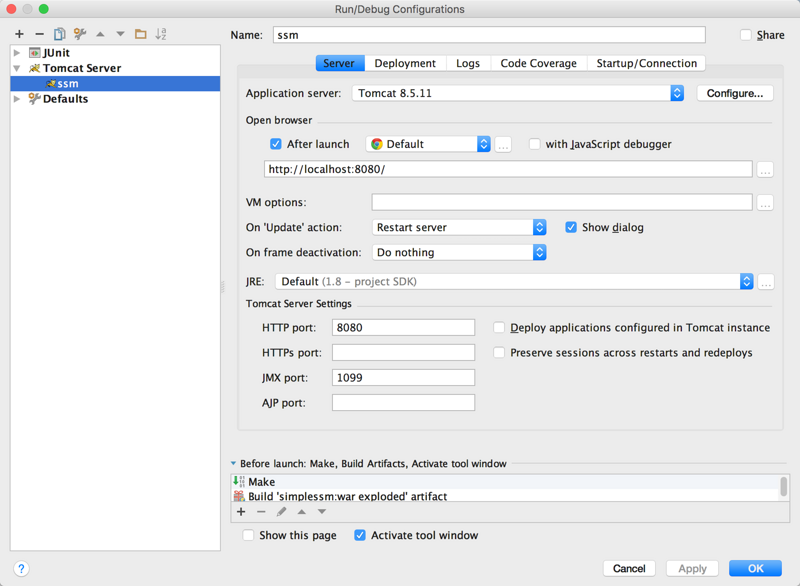Uncheck Activate tool window
The image size is (800, 586).
pyautogui.click(x=360, y=535)
